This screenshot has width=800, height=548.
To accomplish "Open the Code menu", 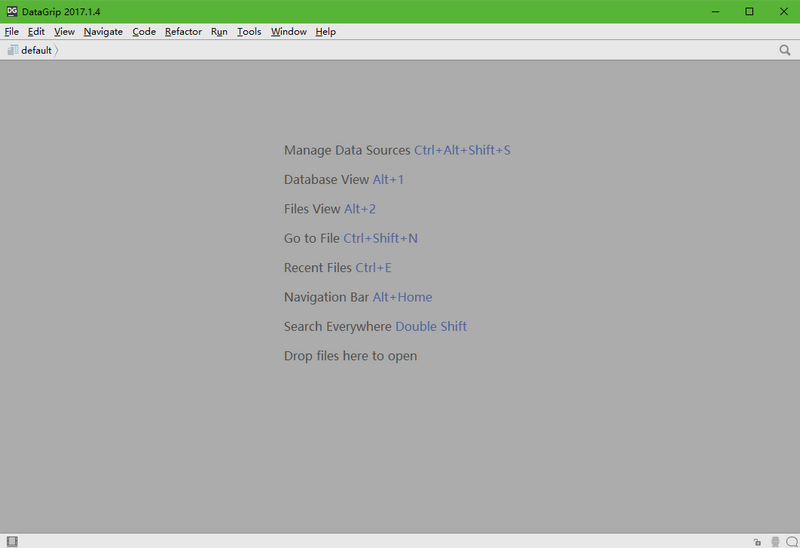I will pos(144,32).
